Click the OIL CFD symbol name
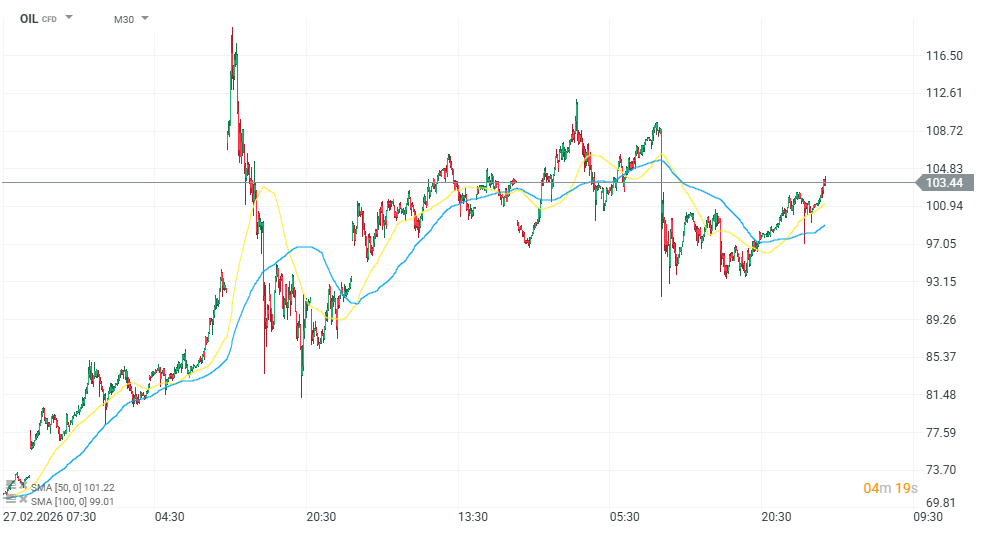 point(30,18)
